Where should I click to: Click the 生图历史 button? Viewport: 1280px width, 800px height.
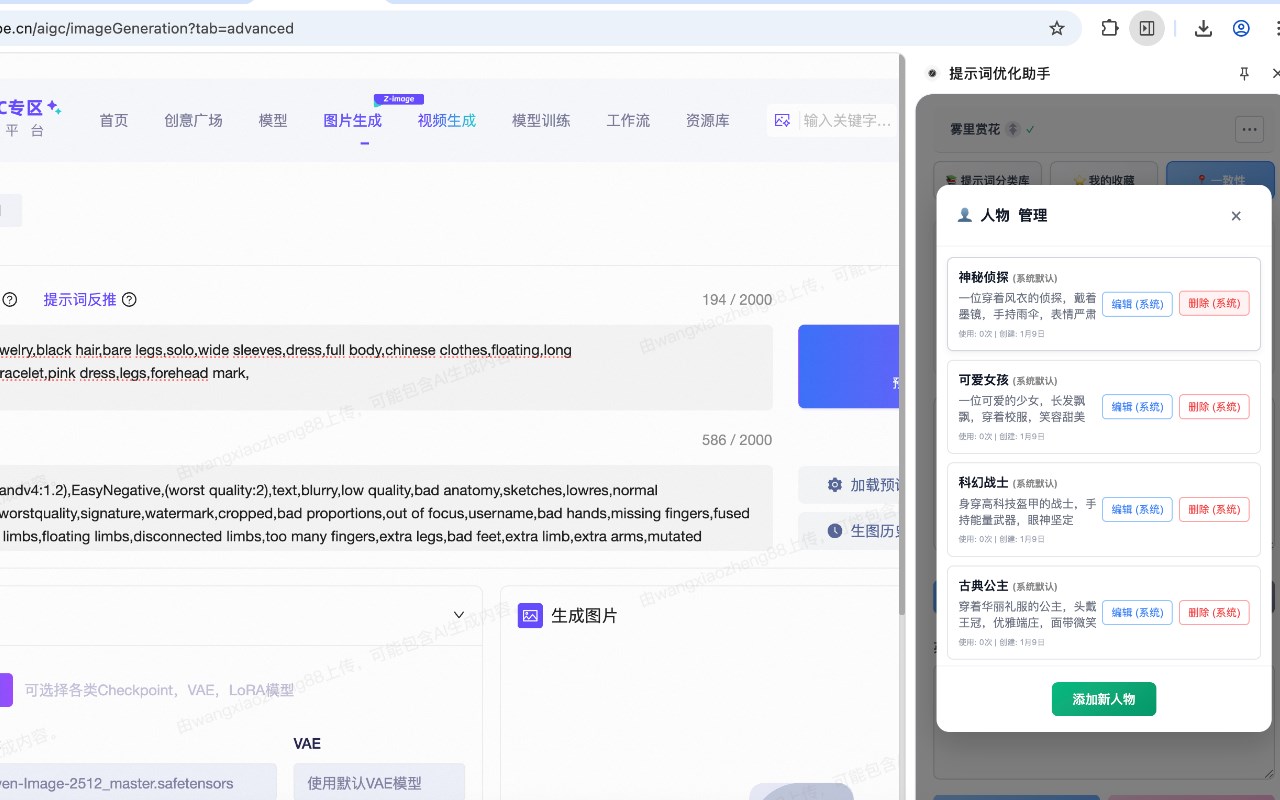[x=850, y=531]
